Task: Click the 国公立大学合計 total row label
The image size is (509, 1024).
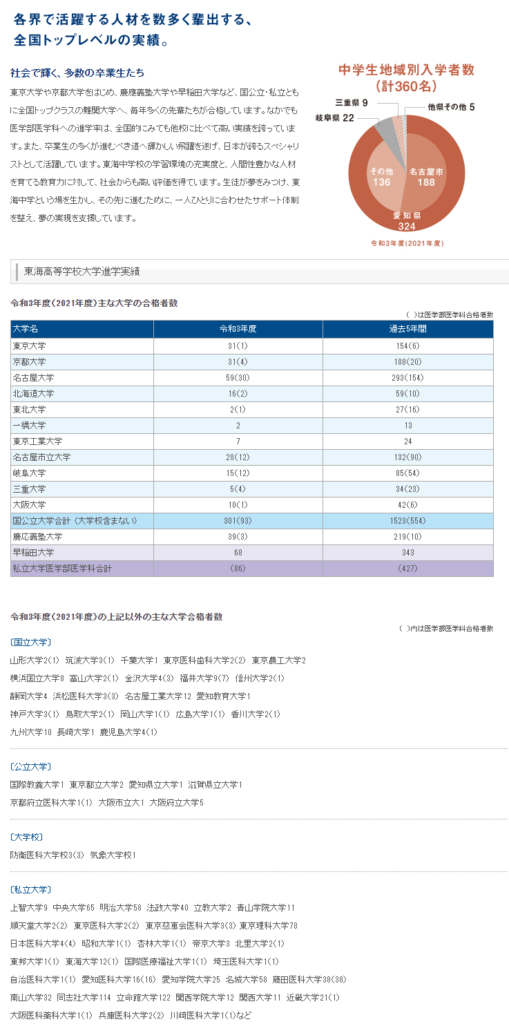Action: pos(82,520)
